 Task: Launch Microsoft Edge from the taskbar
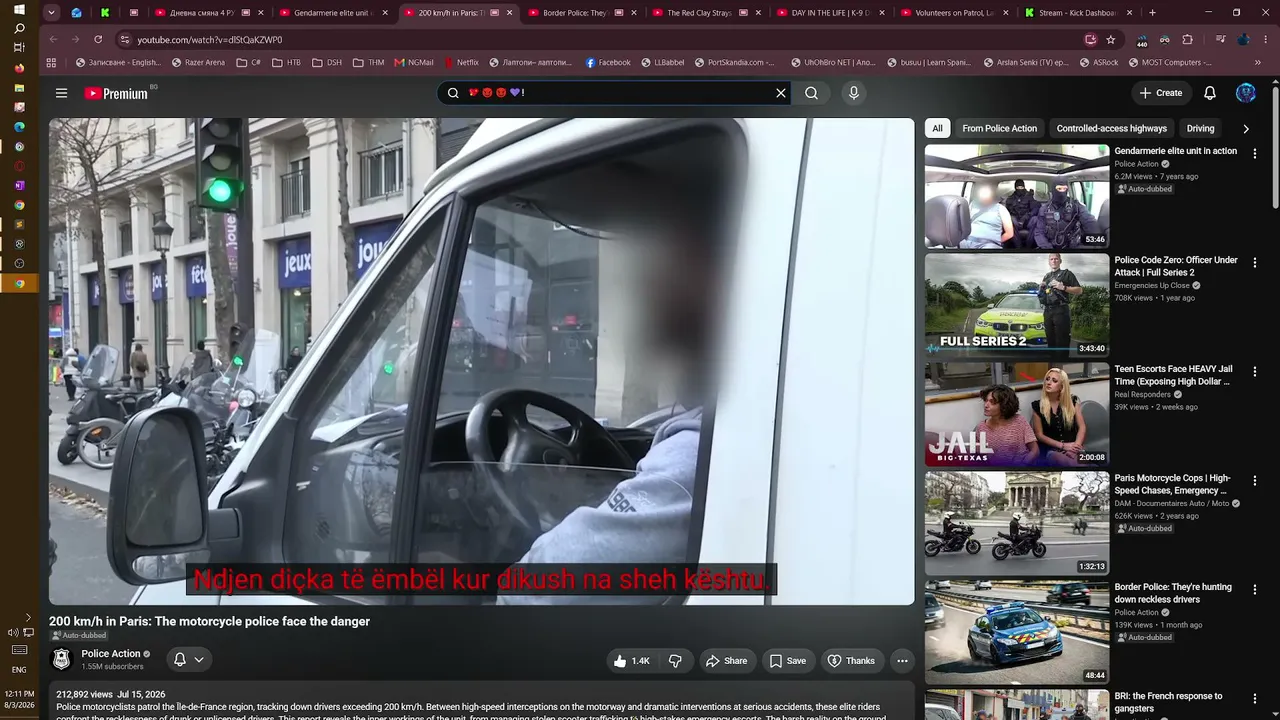tap(19, 127)
